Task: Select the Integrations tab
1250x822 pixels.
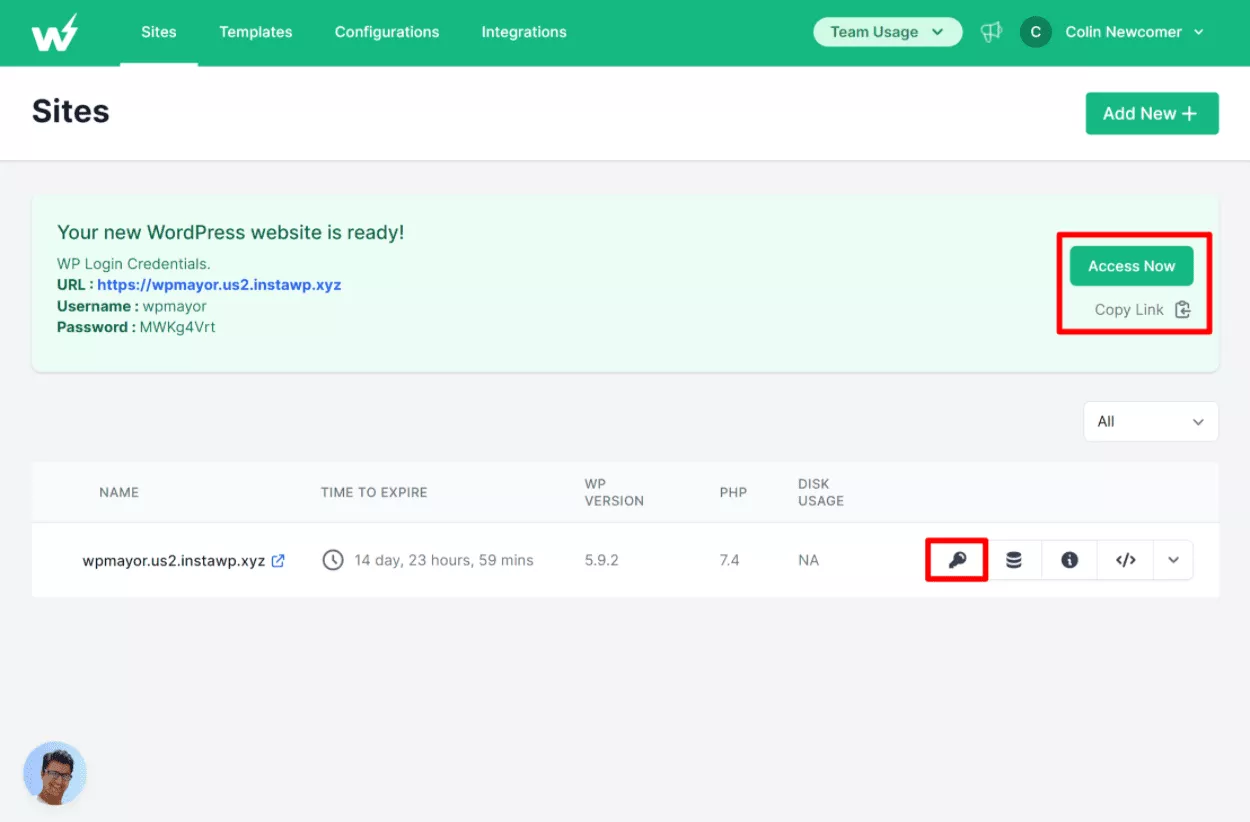Action: pos(524,32)
